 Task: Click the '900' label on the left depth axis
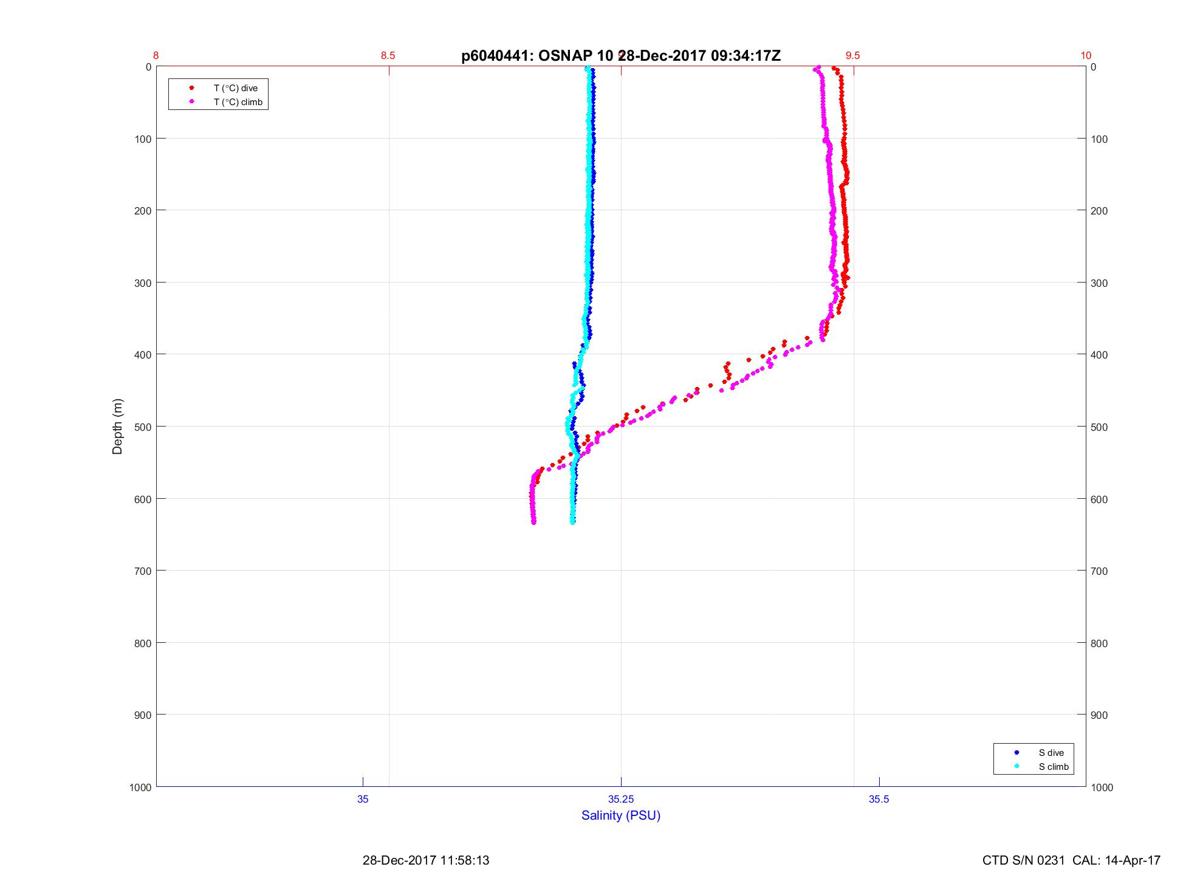[x=142, y=715]
